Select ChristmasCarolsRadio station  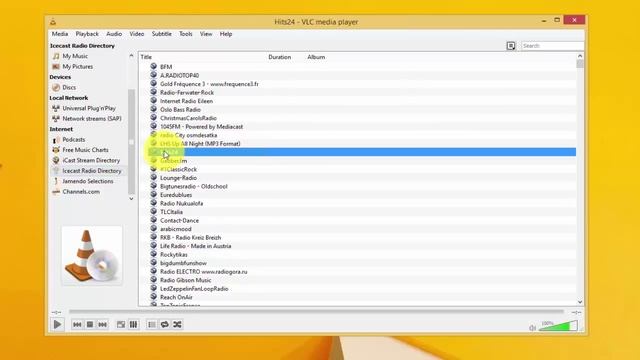click(x=188, y=118)
